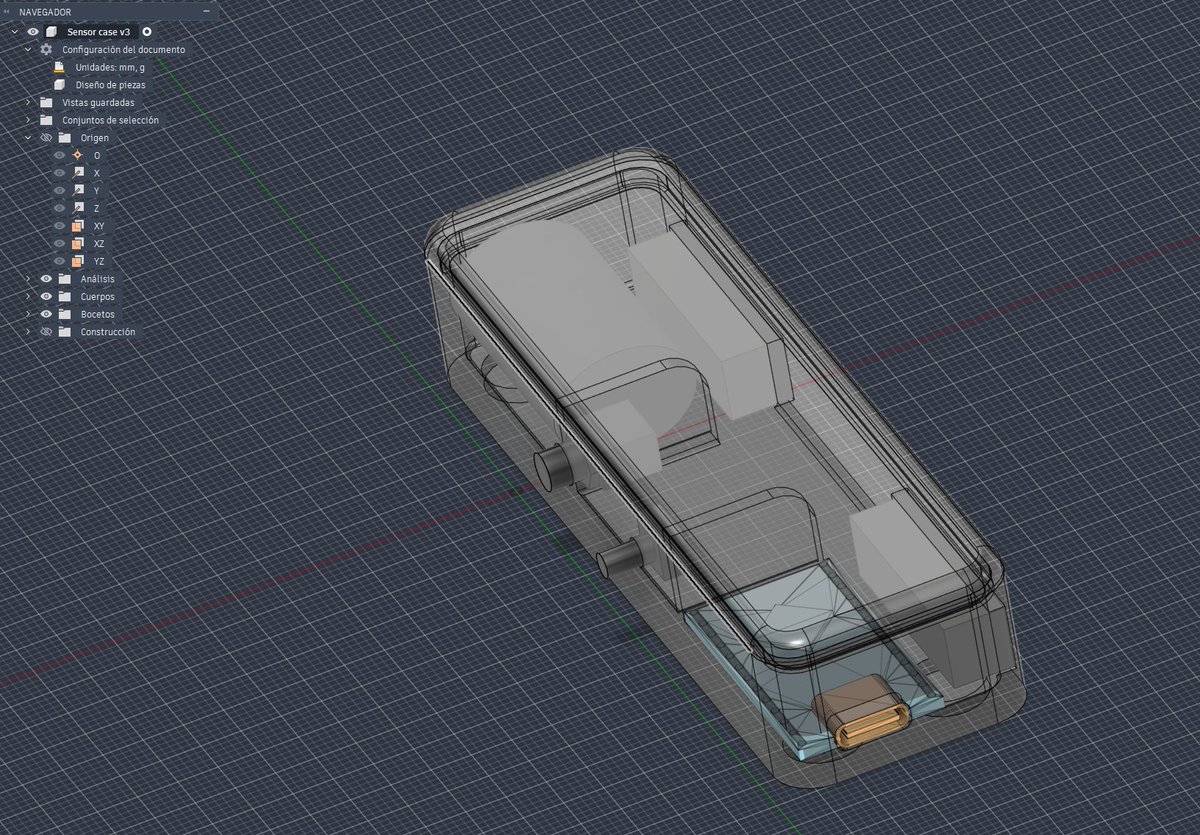
Task: Hide the Cuerpos folder via eye icon
Action: coord(46,297)
